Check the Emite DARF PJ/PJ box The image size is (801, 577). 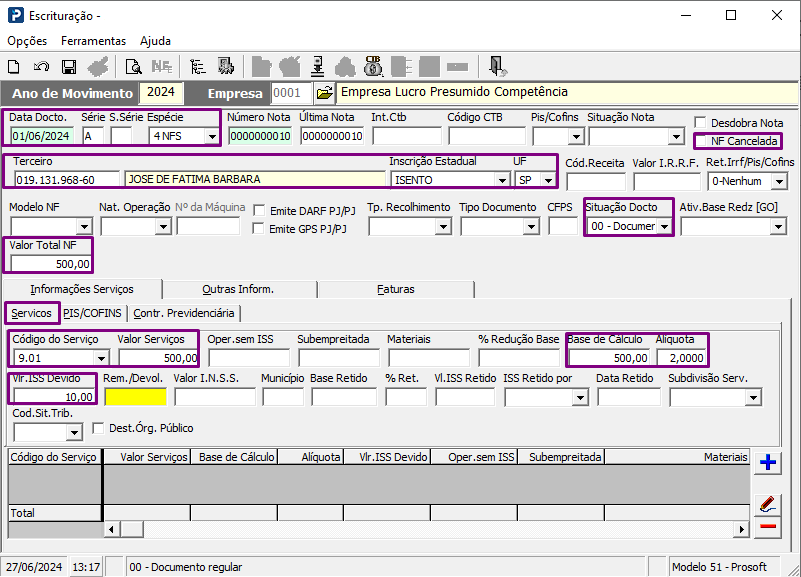[260, 211]
